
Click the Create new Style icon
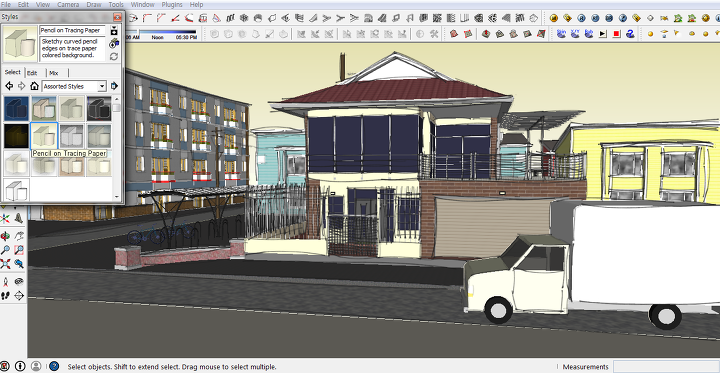114,44
